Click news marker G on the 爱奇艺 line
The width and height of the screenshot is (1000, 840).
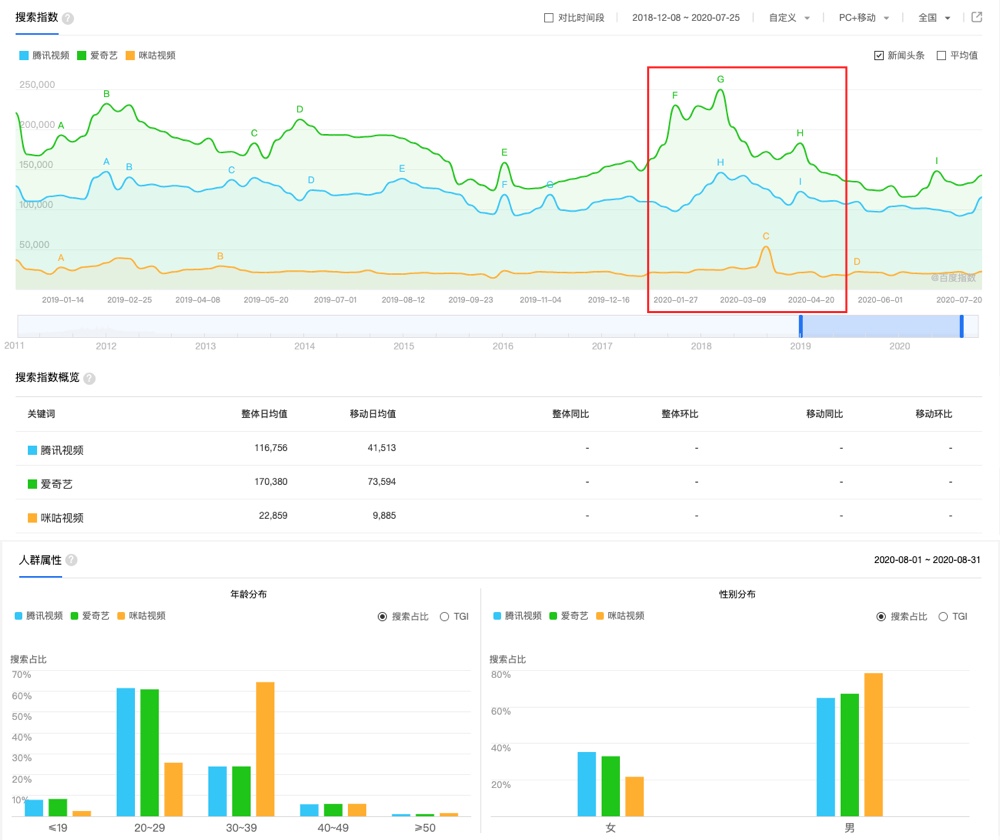(x=721, y=79)
